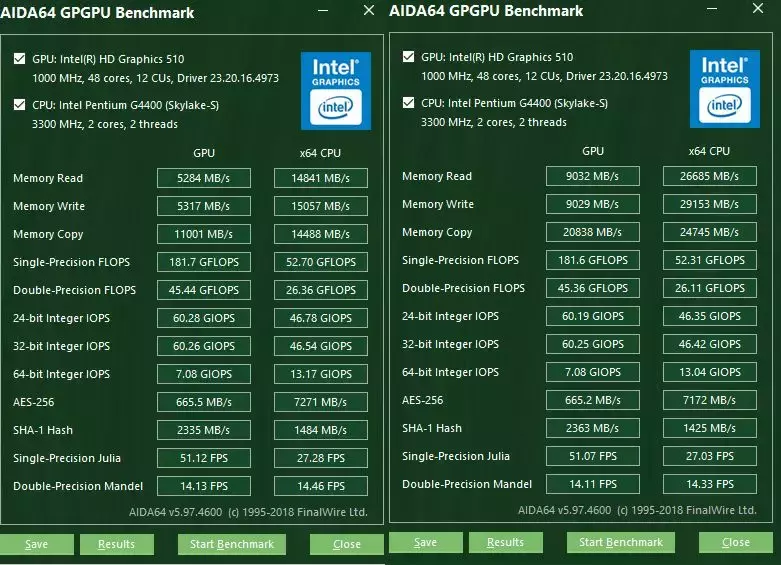Close left window via title bar X
Screen dimensions: 781x565
(369, 10)
